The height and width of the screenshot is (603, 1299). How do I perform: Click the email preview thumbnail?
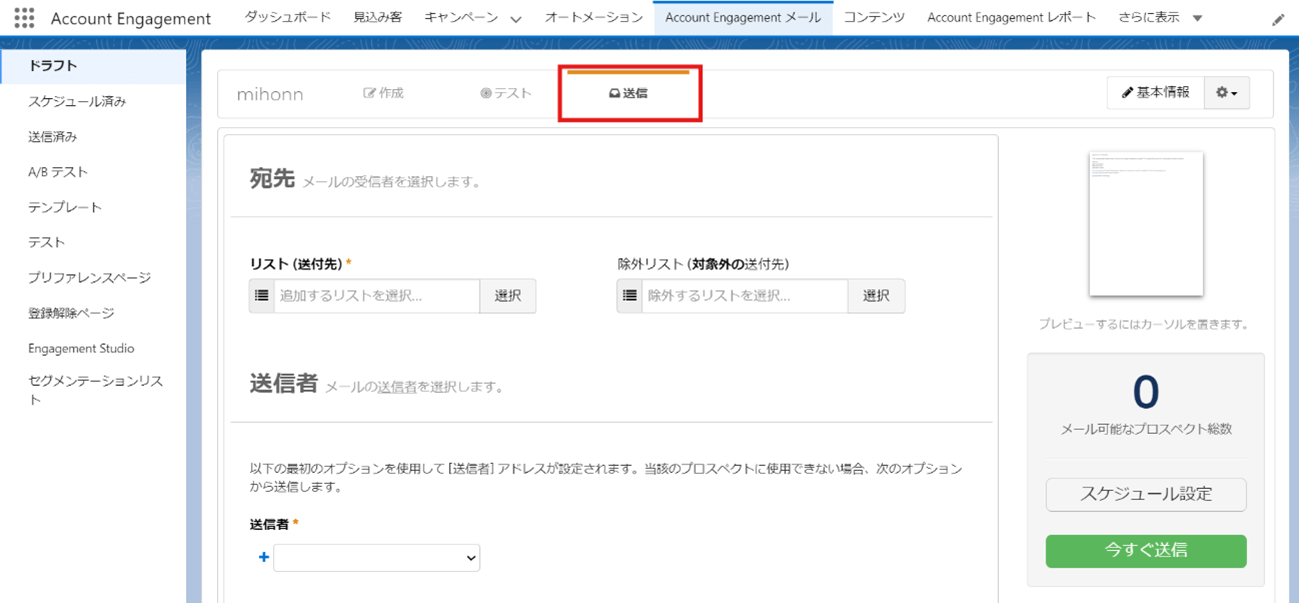click(1146, 224)
